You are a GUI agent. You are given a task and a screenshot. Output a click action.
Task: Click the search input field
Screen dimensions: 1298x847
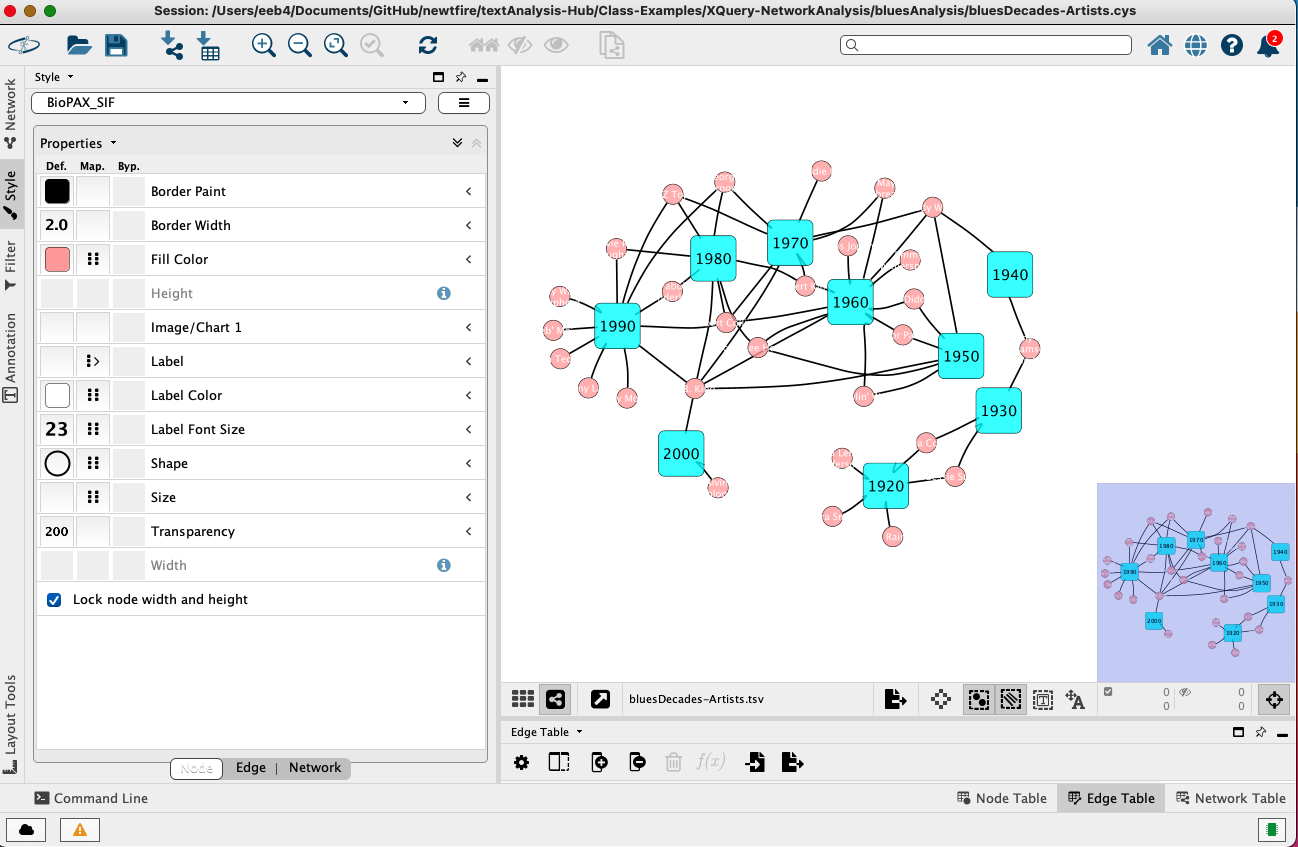(985, 45)
